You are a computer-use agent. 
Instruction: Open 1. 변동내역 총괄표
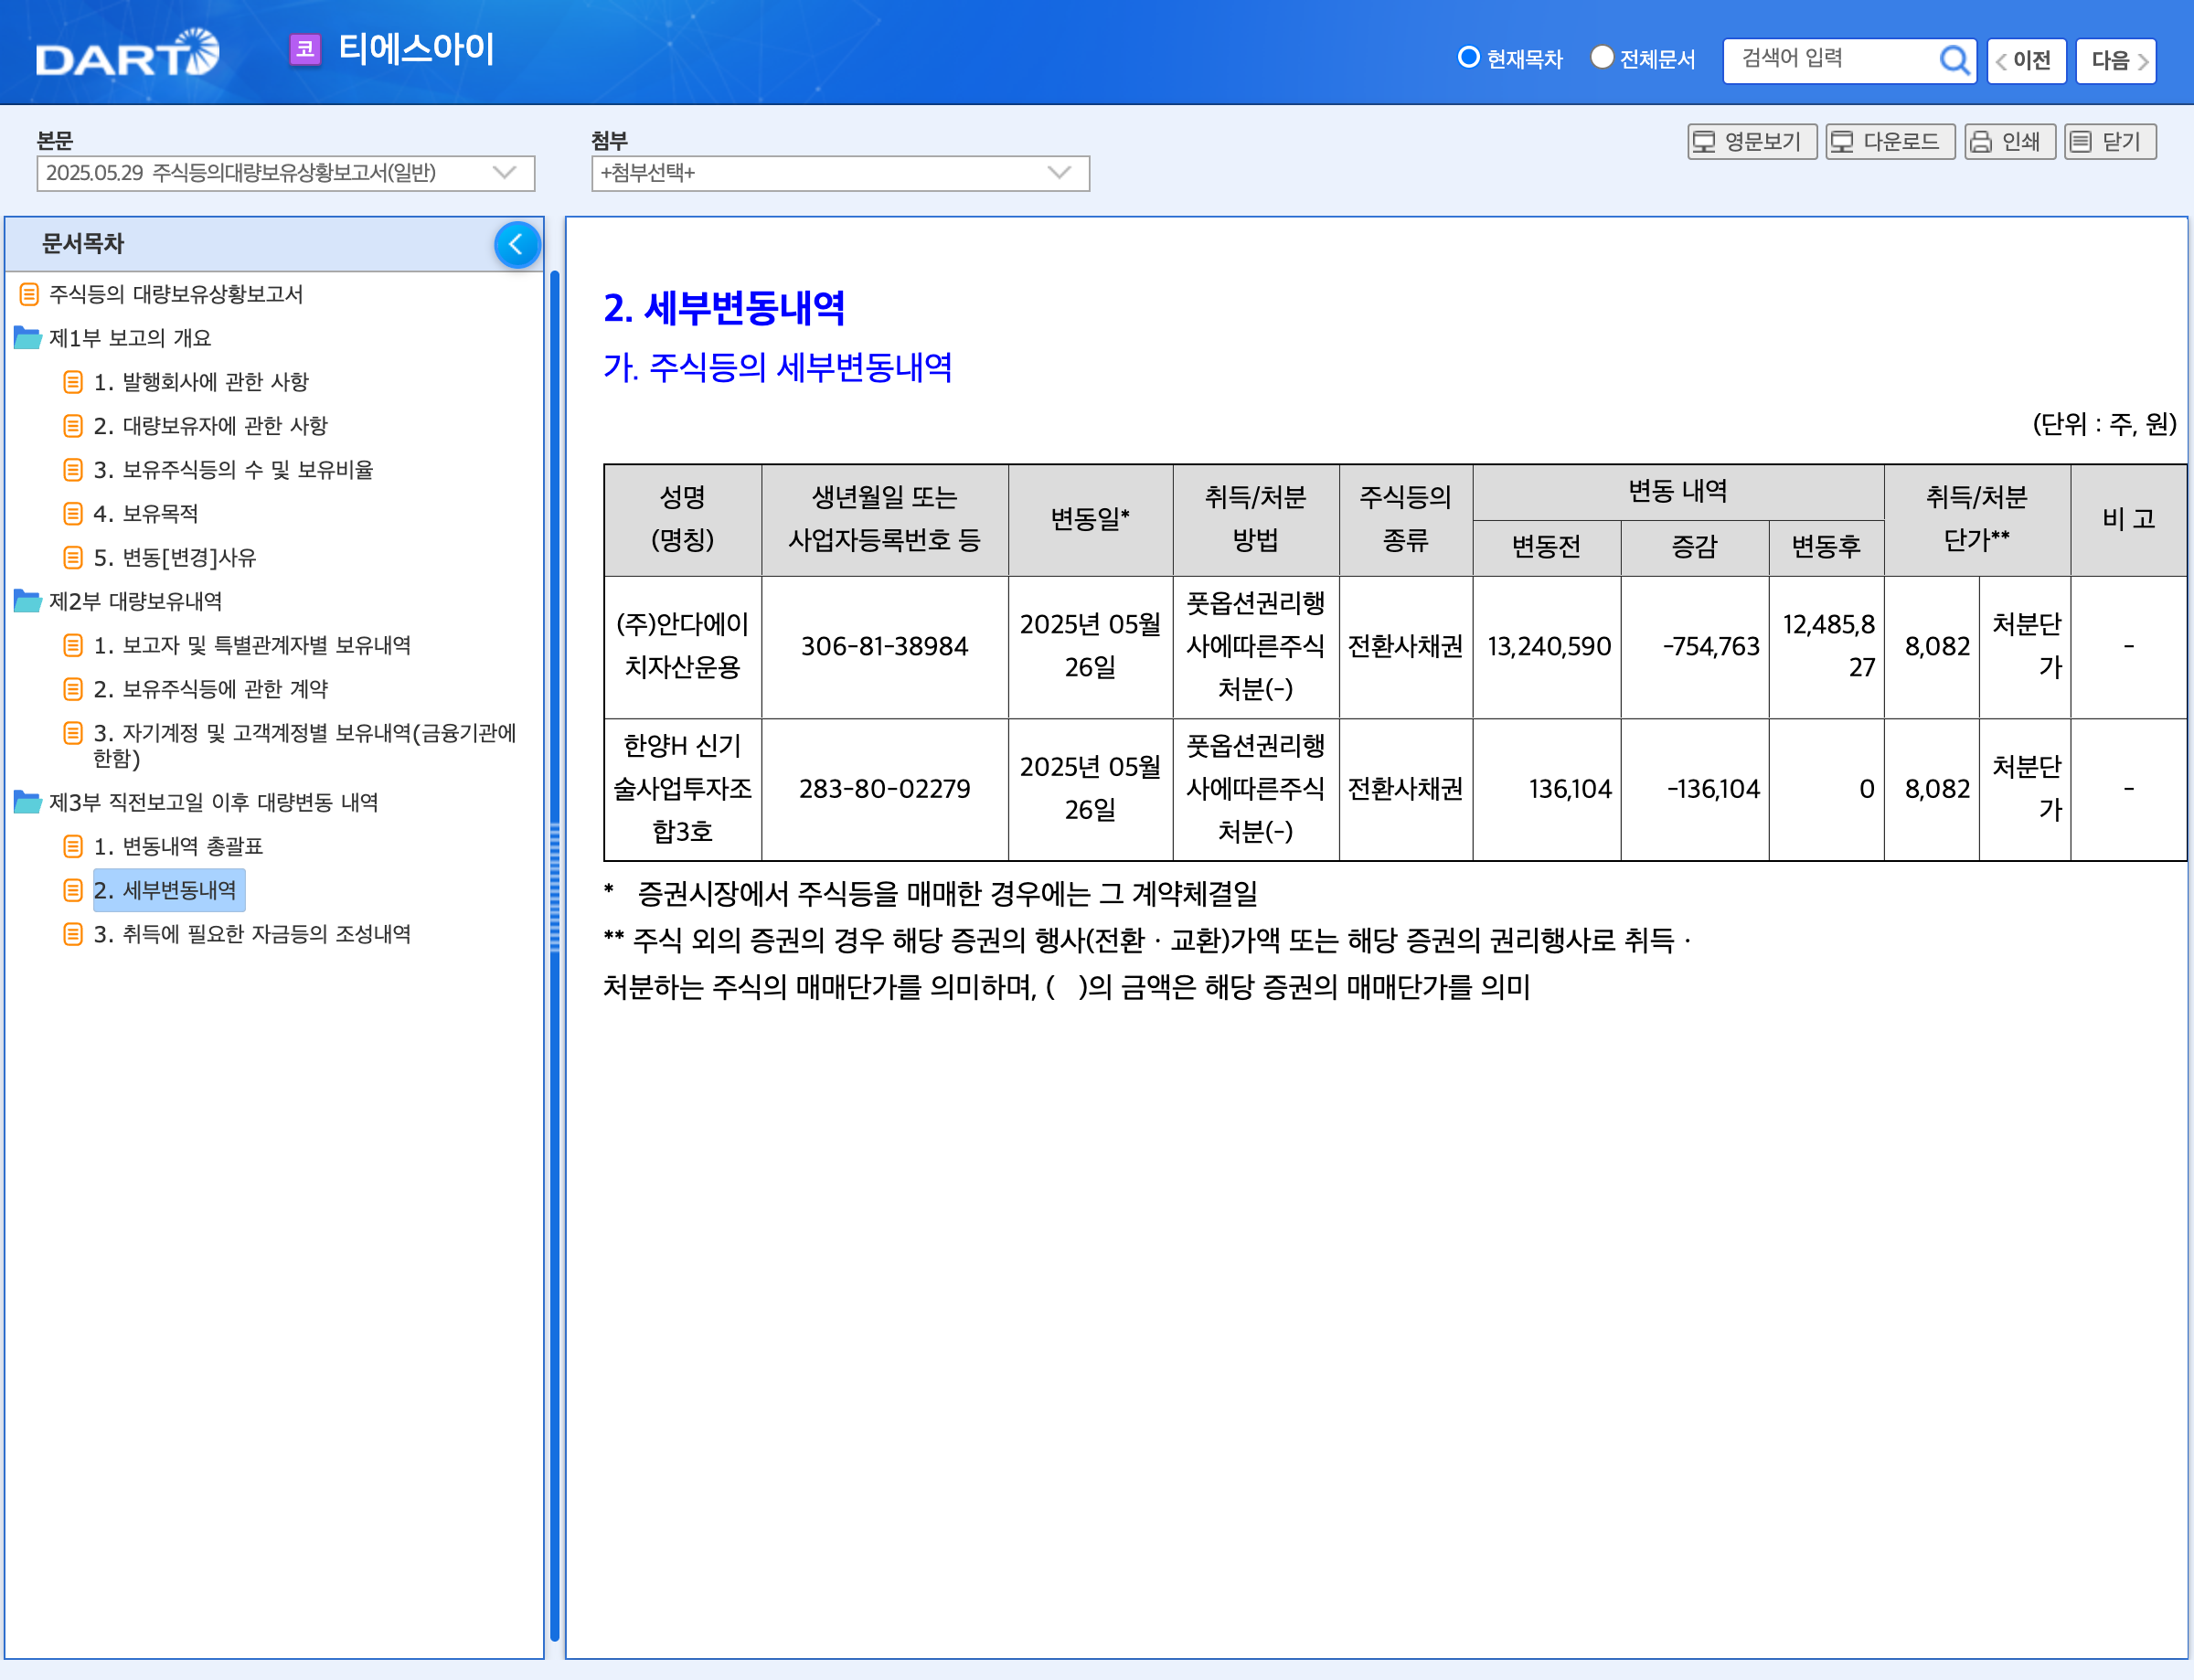[x=178, y=847]
